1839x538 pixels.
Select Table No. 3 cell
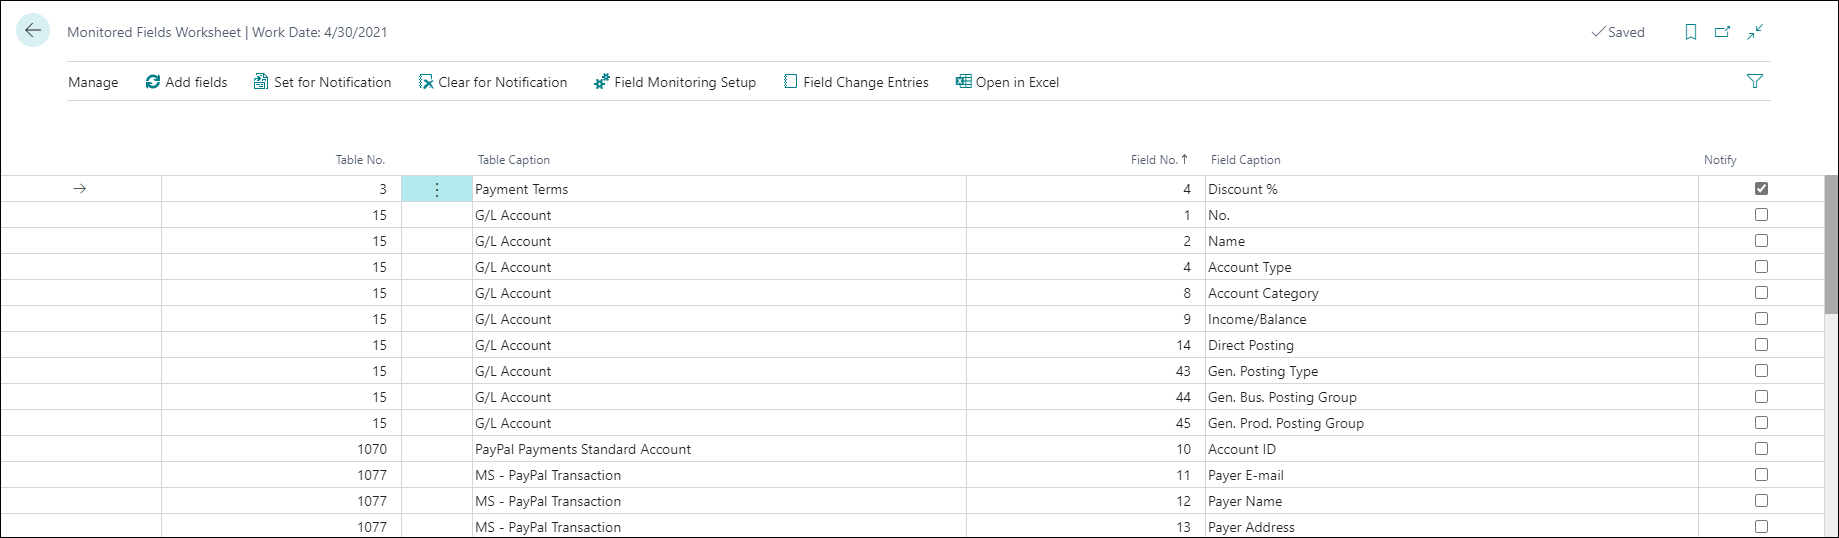281,189
